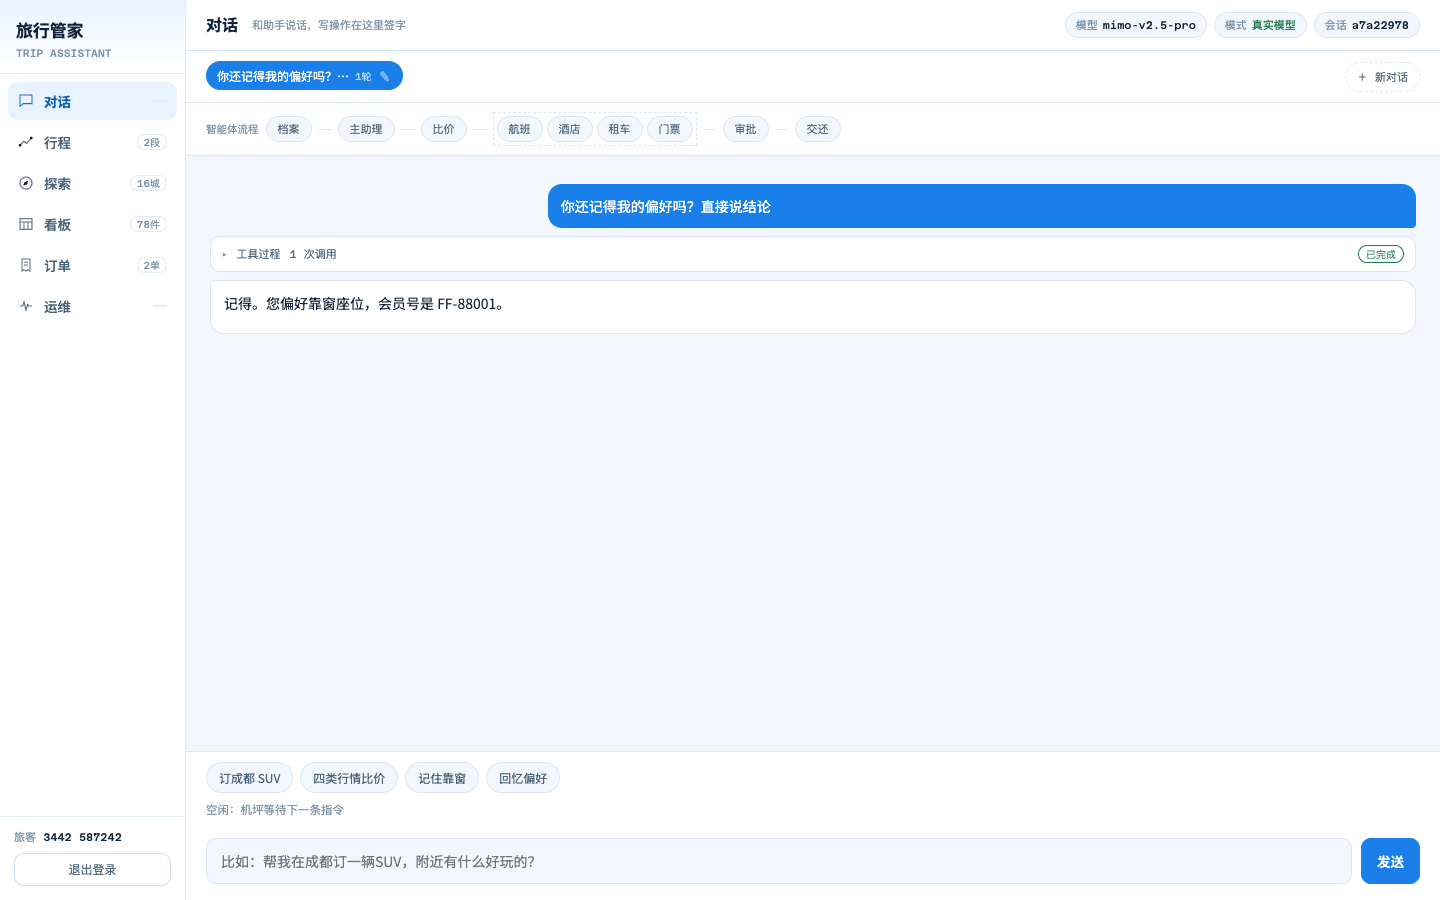
Task: Select the 租车 agent chip
Action: (620, 129)
